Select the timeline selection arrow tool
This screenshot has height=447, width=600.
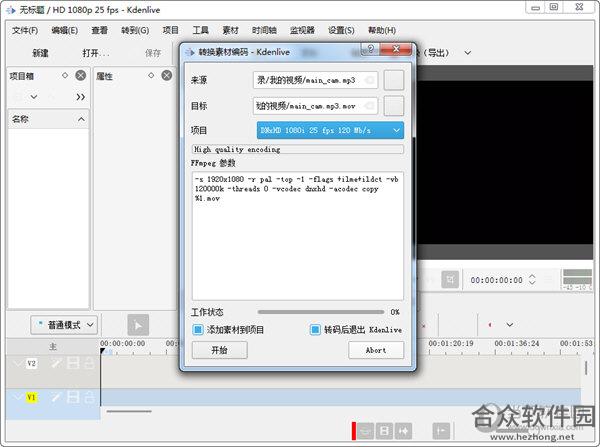[138, 325]
